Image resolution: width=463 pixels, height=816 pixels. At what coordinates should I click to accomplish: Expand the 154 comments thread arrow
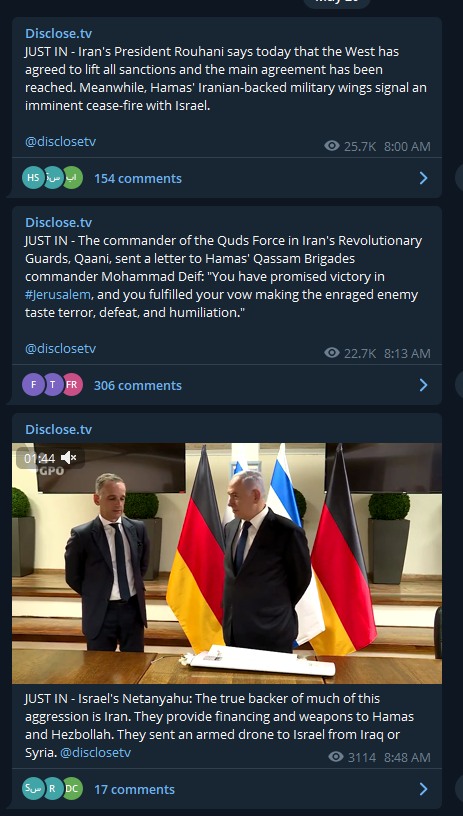pyautogui.click(x=423, y=178)
